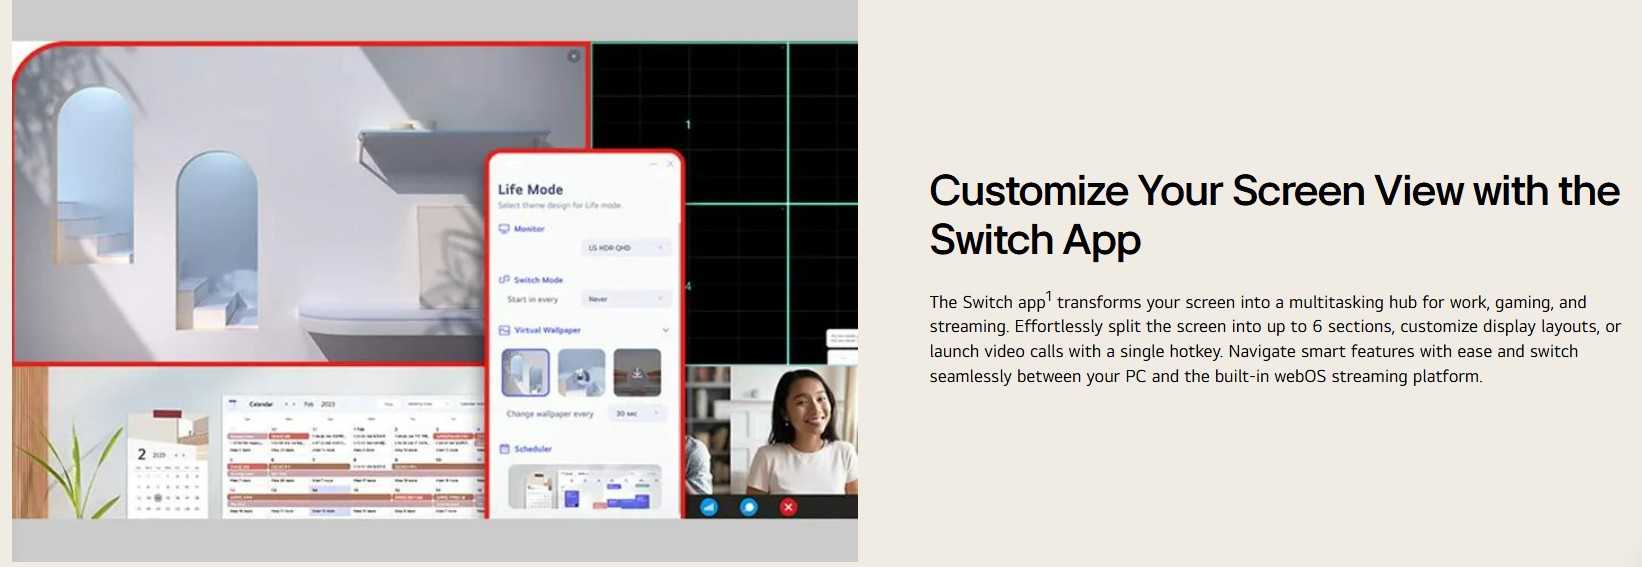Click the Scheduler preview image
The height and width of the screenshot is (567, 1642).
click(584, 487)
